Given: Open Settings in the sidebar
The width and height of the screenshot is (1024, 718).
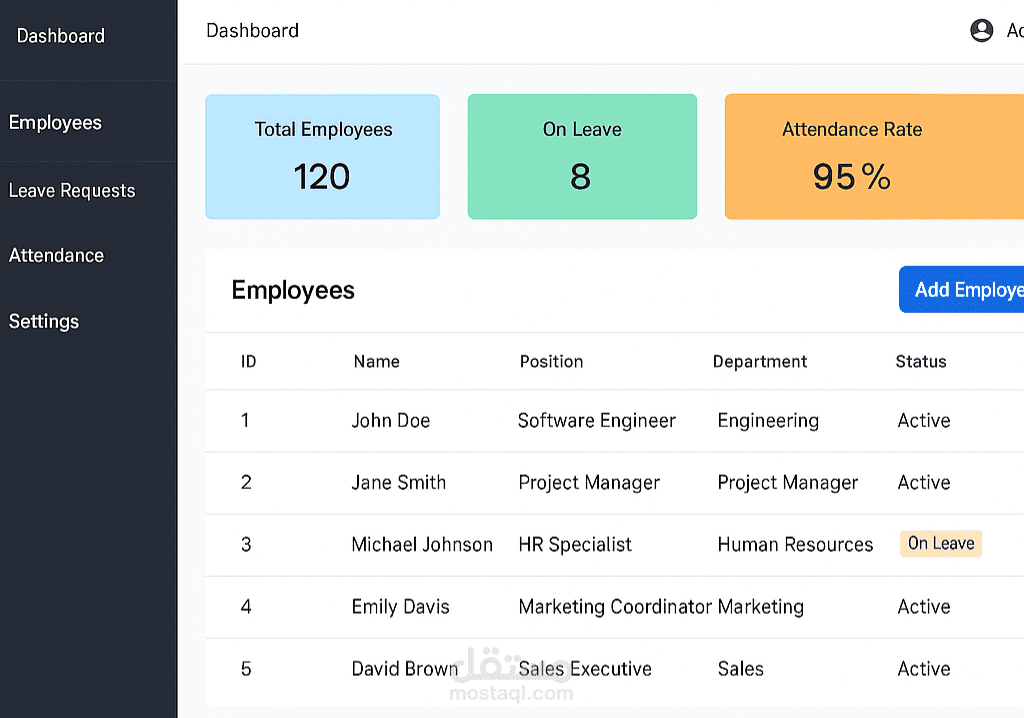Looking at the screenshot, I should (44, 321).
